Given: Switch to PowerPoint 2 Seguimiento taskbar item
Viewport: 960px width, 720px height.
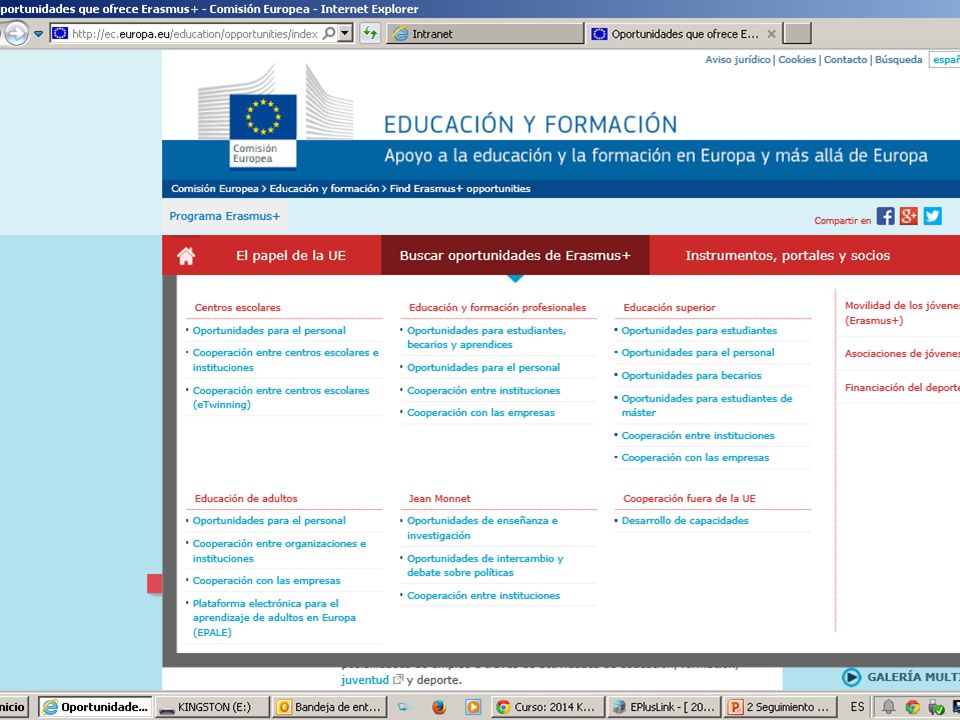Looking at the screenshot, I should click(x=779, y=707).
